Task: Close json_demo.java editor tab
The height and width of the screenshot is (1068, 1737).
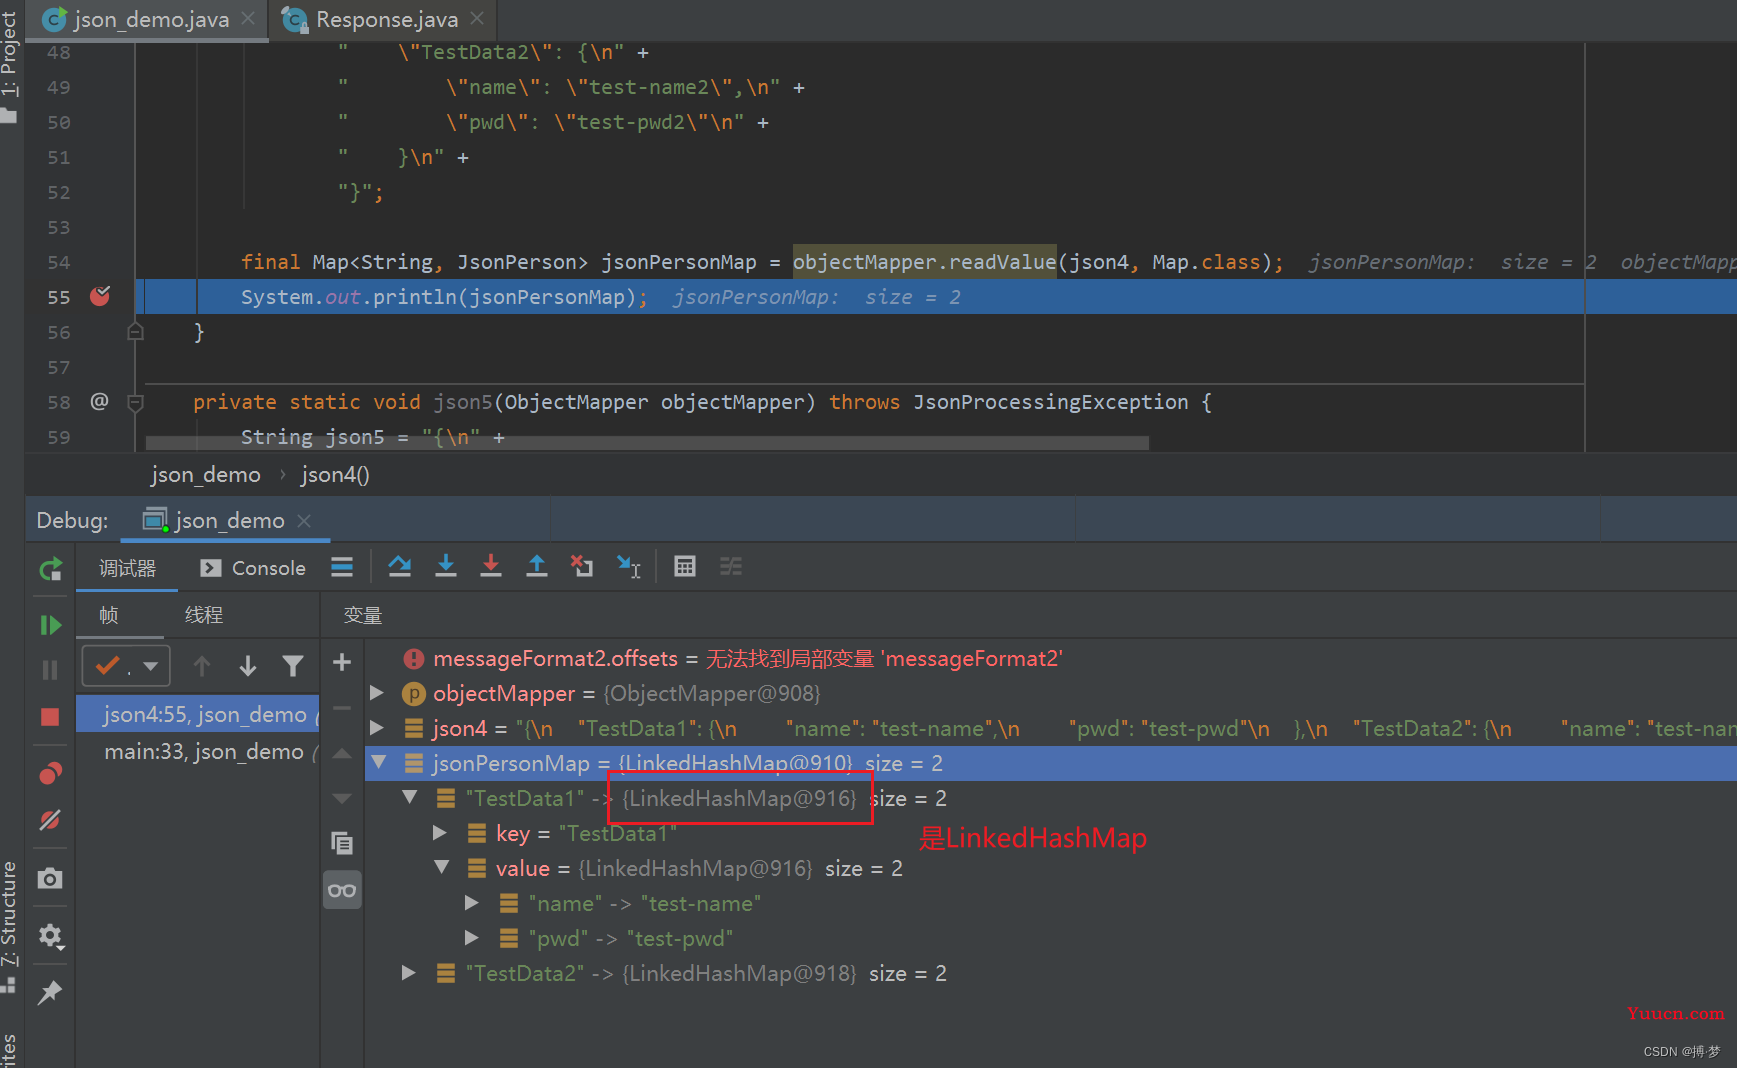Action: [249, 18]
